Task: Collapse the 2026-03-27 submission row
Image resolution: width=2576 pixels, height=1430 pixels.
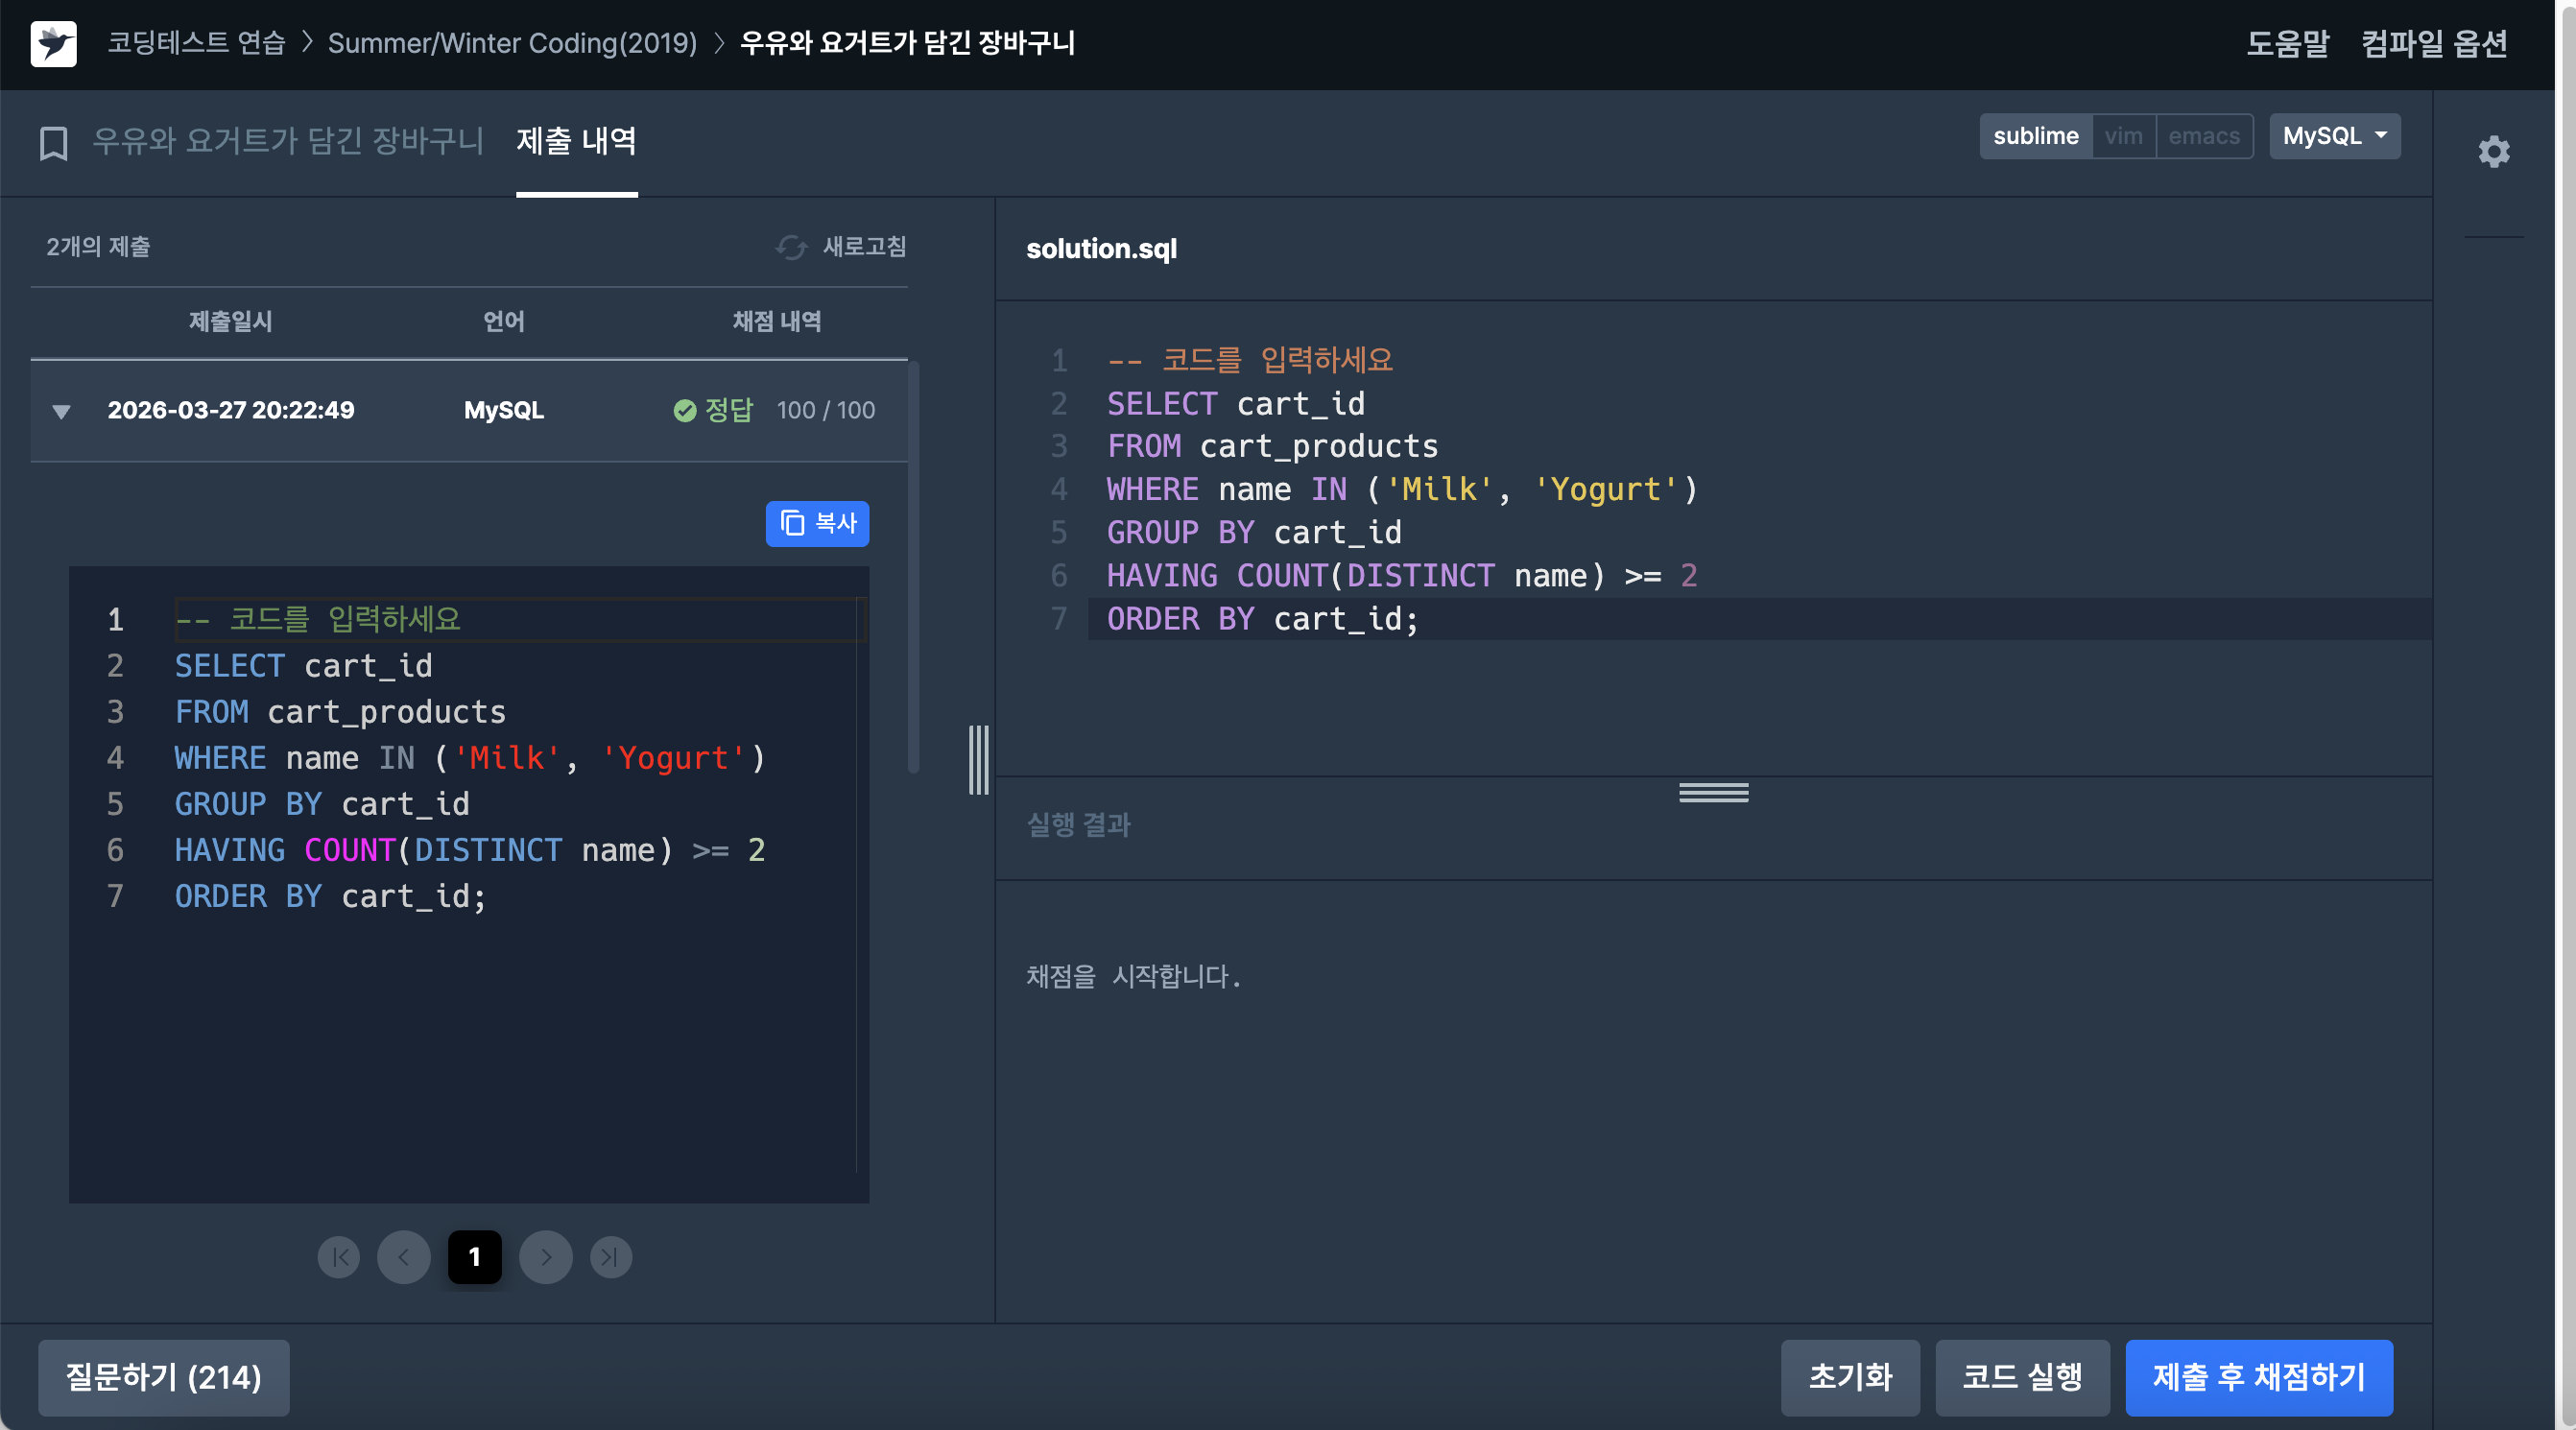Action: pyautogui.click(x=61, y=411)
